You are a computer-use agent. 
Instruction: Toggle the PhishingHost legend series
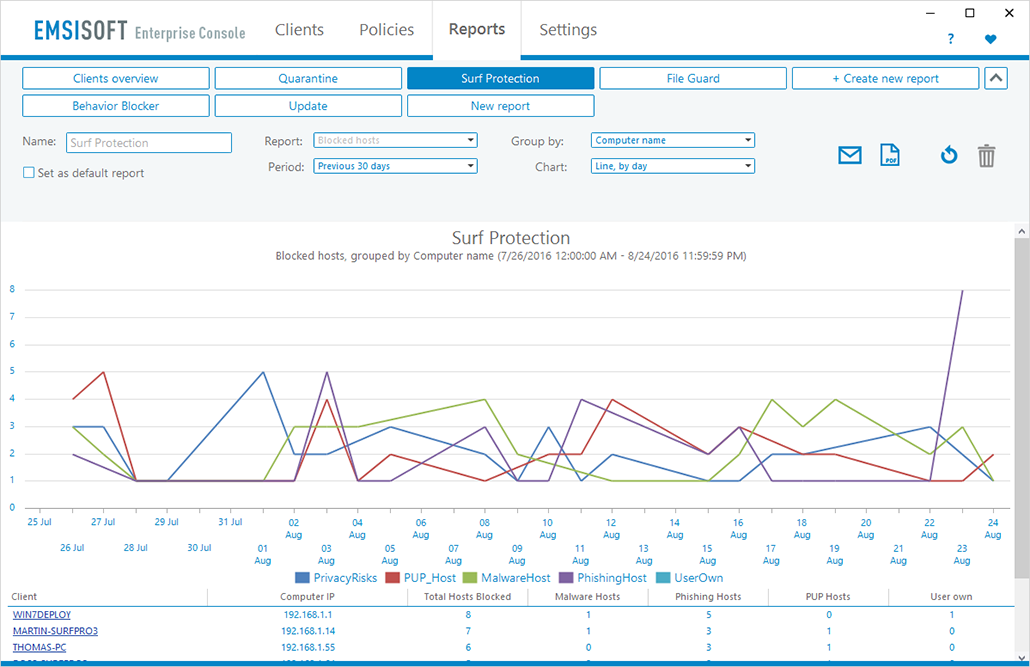click(603, 578)
